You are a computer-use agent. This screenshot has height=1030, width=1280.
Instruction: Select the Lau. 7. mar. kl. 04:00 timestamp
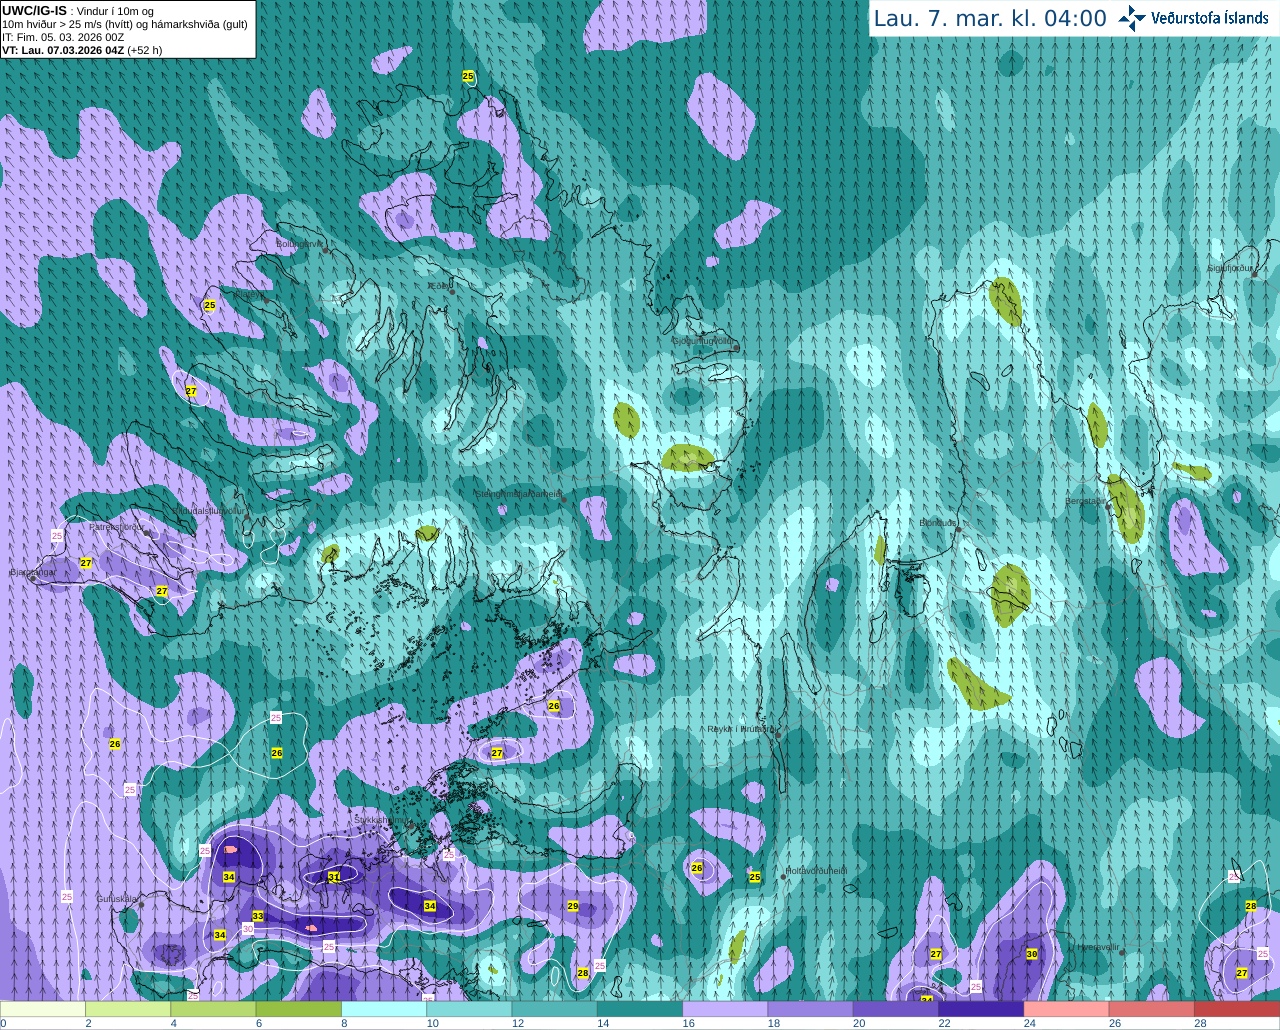click(990, 18)
